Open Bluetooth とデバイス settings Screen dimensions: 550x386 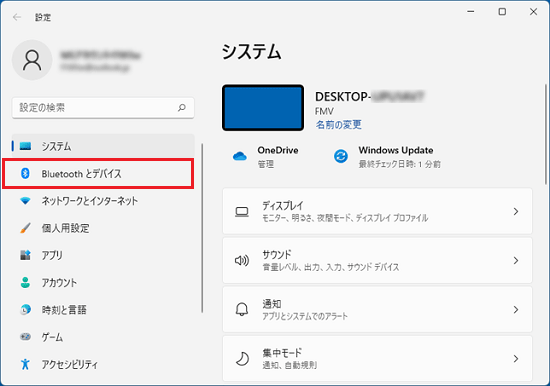coord(98,173)
